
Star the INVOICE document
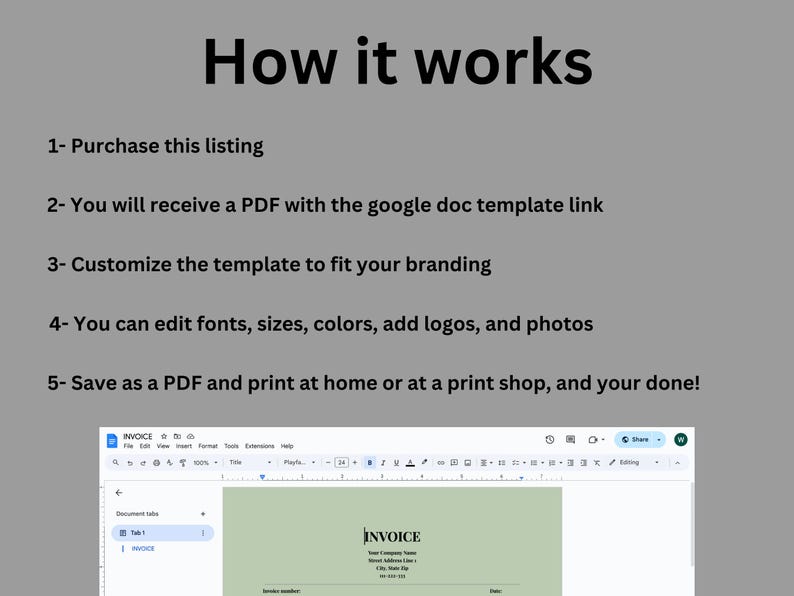point(164,436)
